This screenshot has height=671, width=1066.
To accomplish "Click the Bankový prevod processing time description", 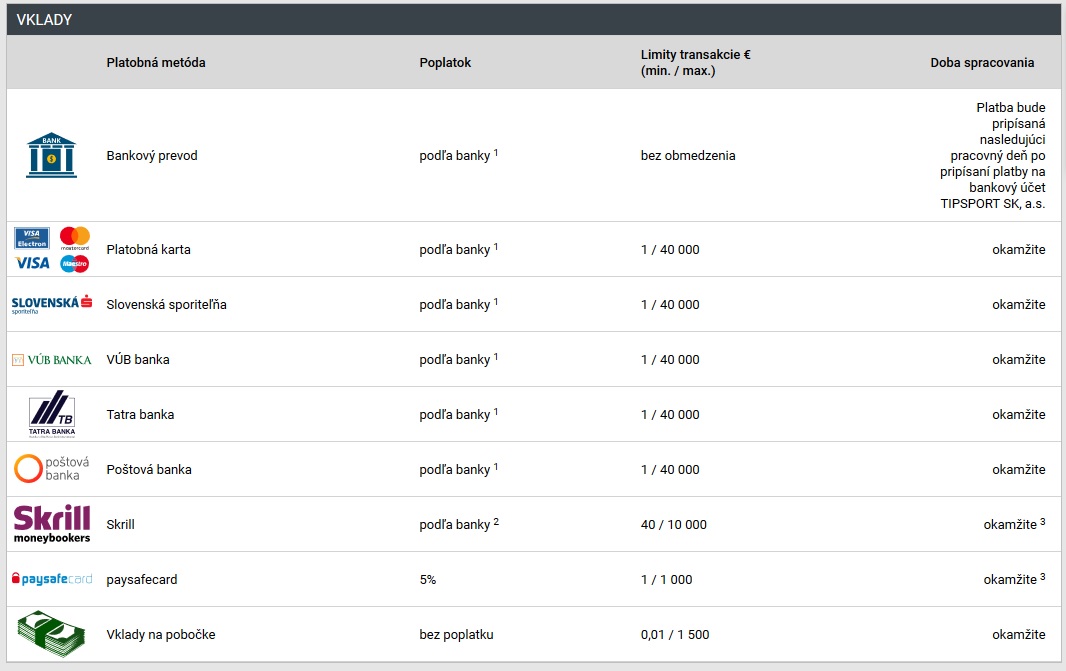I will tap(993, 156).
